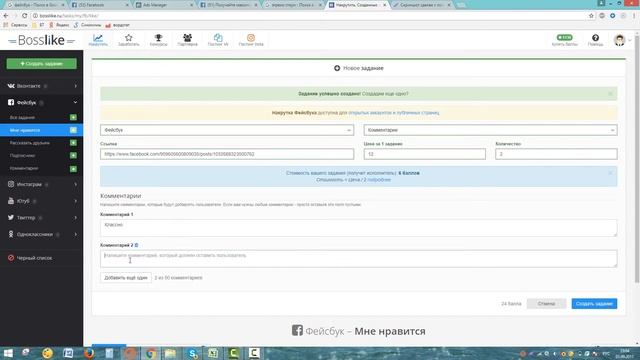
Task: Click the green plus next to Комментарии sidebar item
Action: [73, 169]
